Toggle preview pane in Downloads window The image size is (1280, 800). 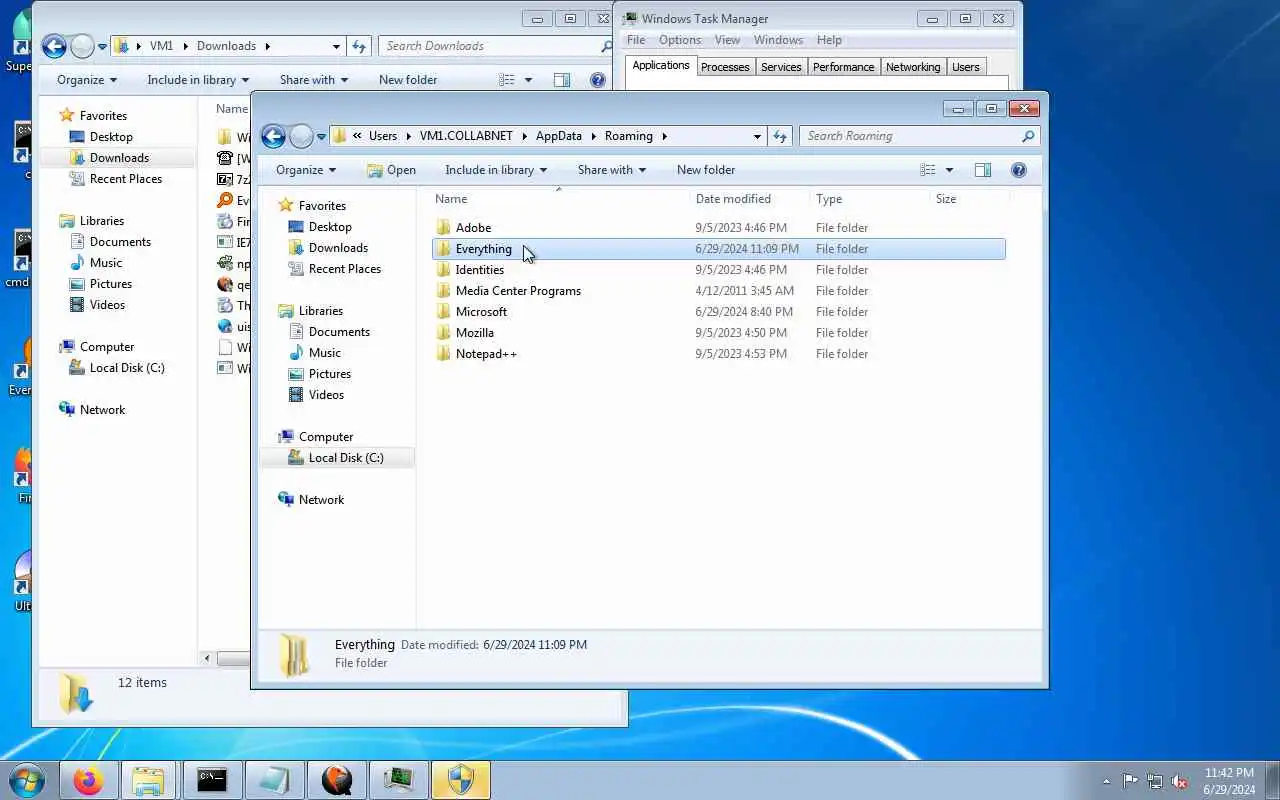coord(562,80)
